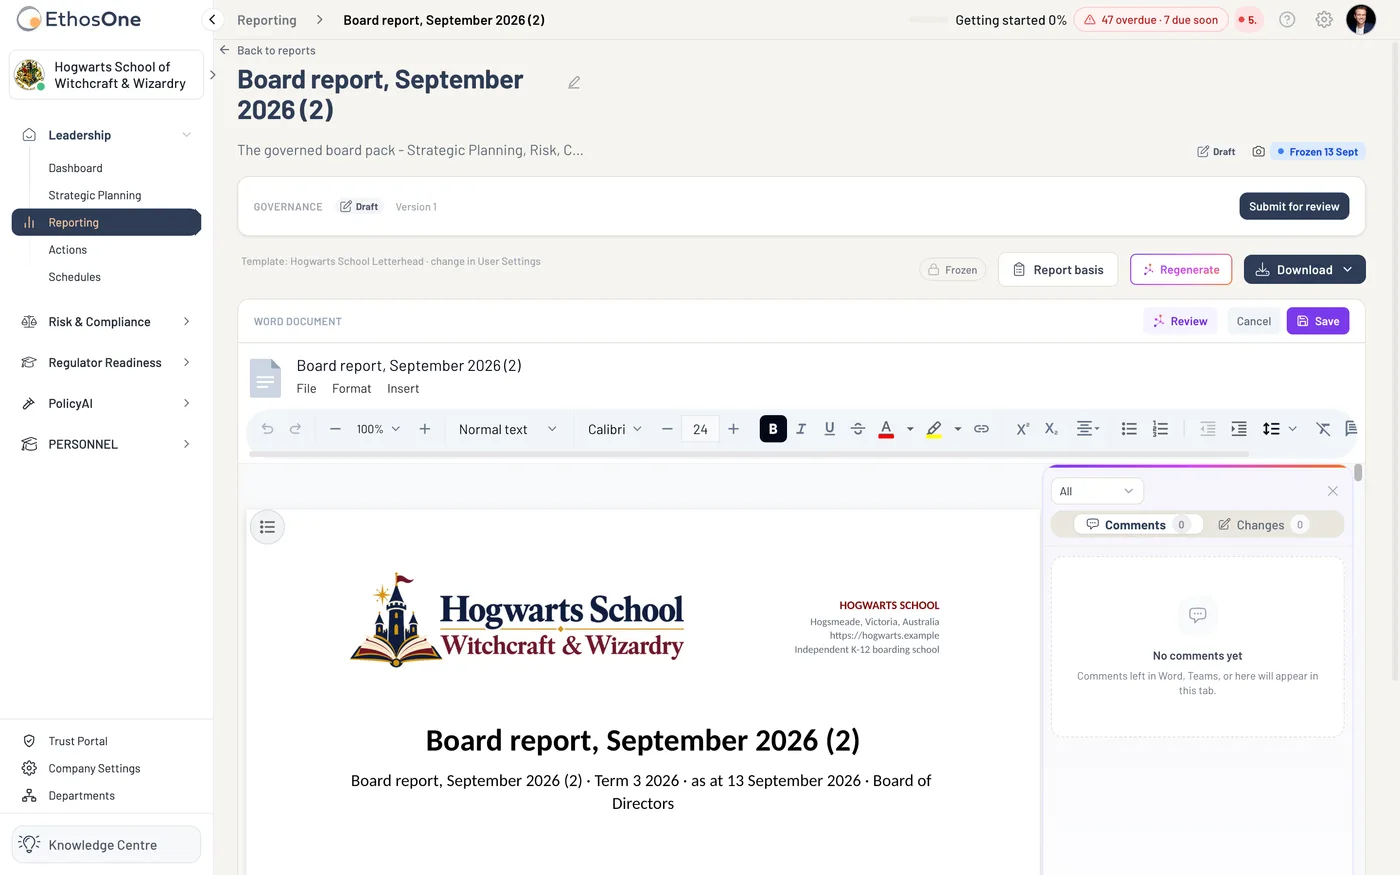View the 47 overdue alerts badge
This screenshot has height=875, width=1400.
1151,20
